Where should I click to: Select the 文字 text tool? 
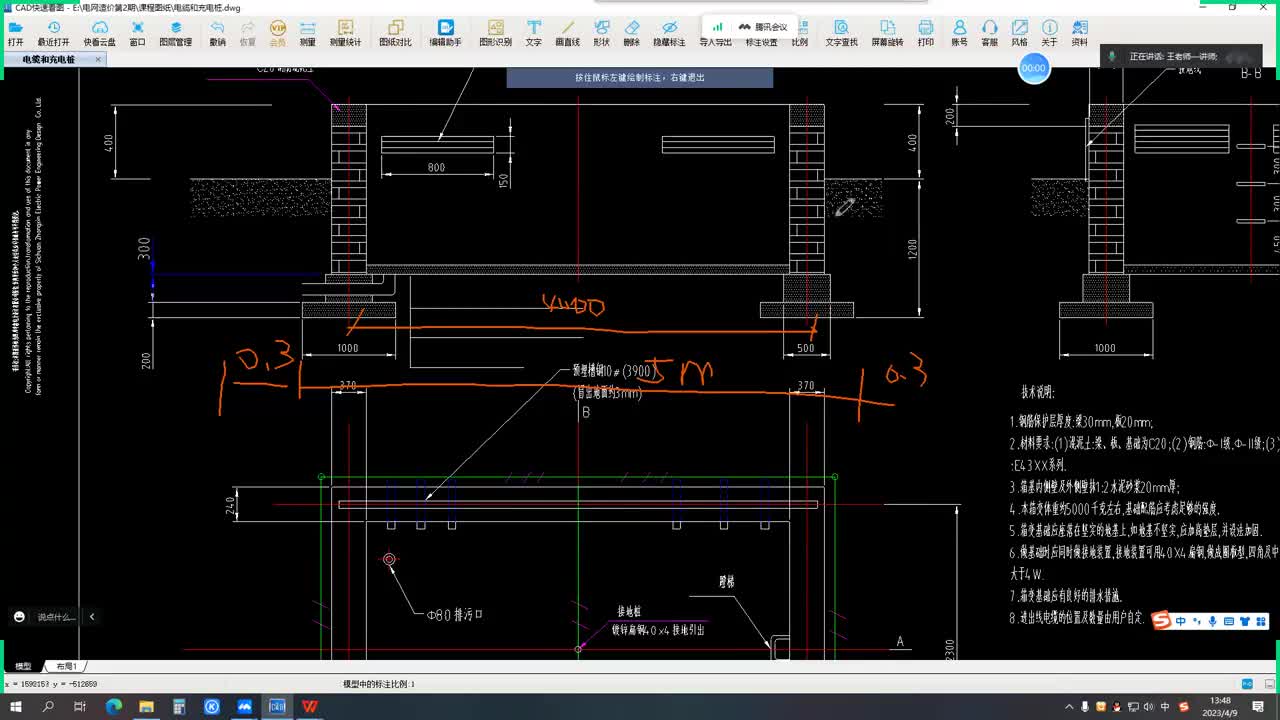tap(534, 34)
